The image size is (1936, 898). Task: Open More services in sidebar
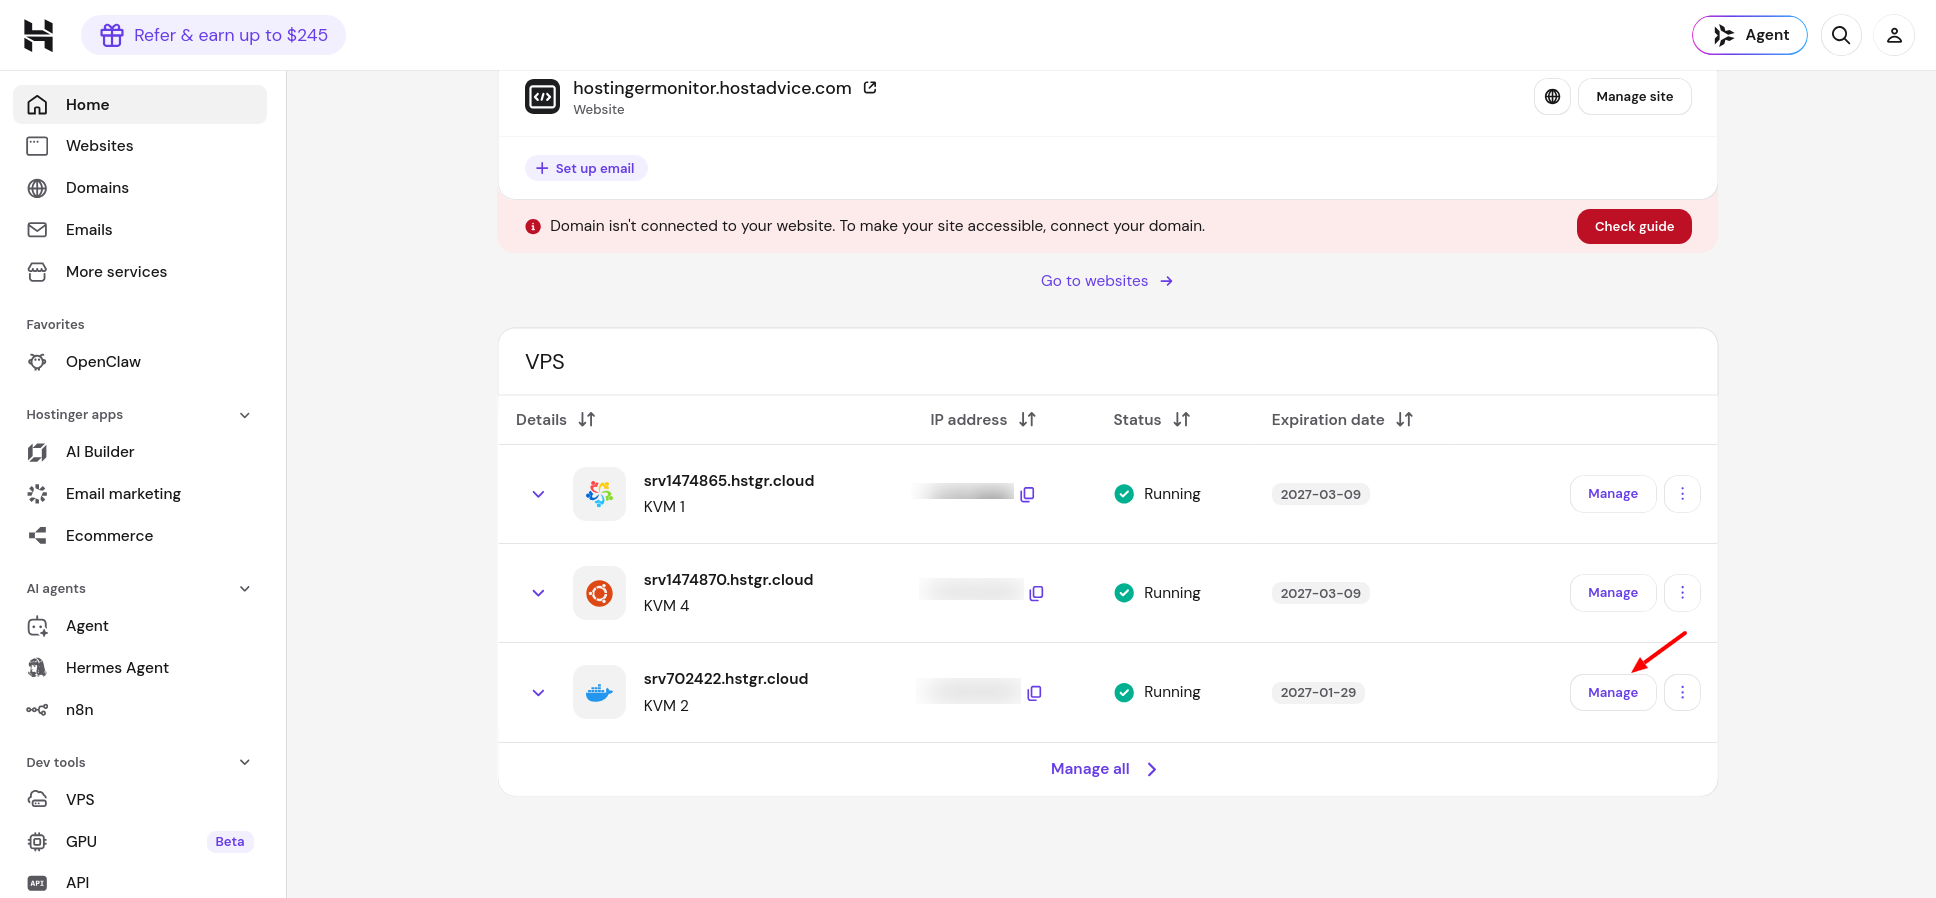pos(140,272)
